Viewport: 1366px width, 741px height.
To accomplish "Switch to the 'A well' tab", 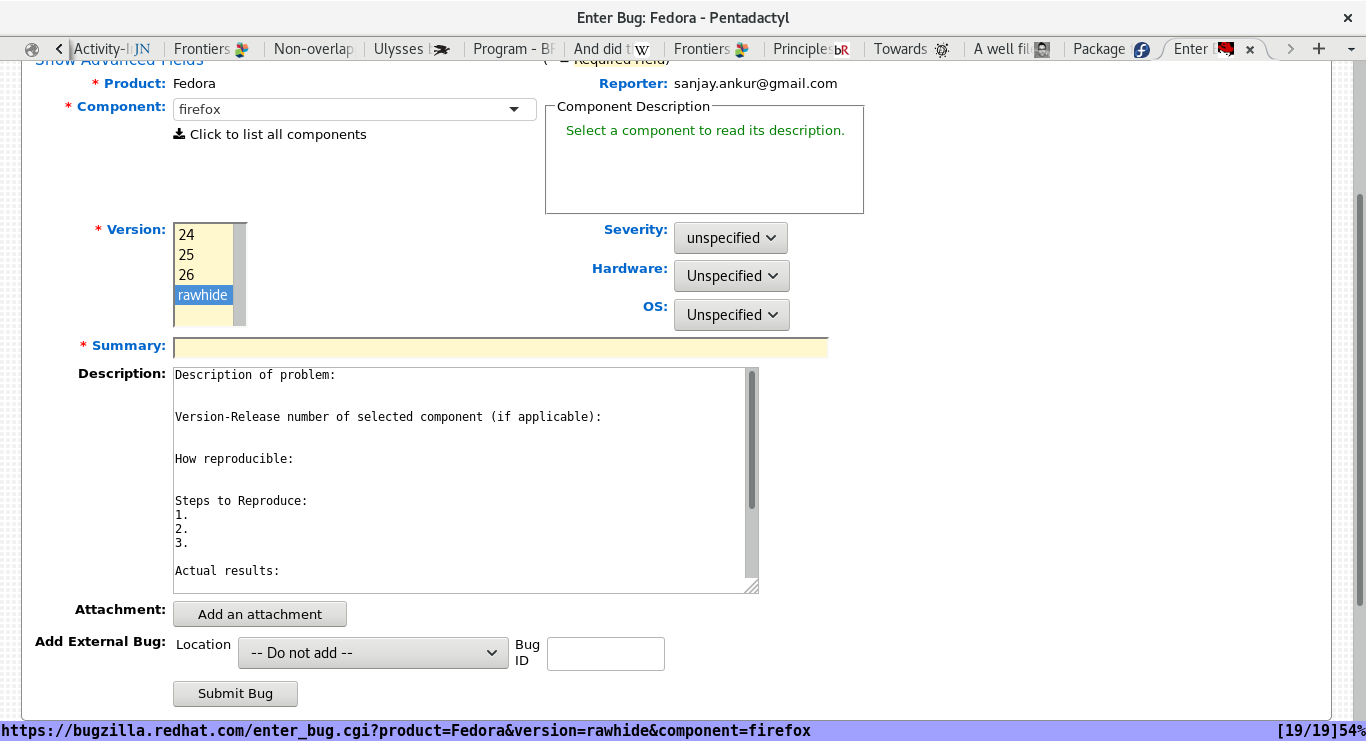I will point(1012,49).
